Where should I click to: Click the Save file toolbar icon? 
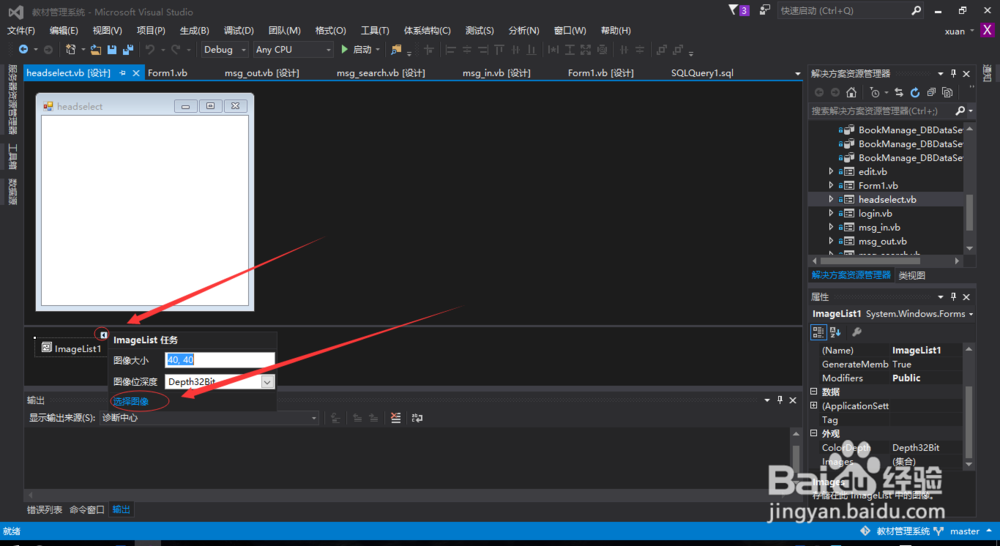112,49
